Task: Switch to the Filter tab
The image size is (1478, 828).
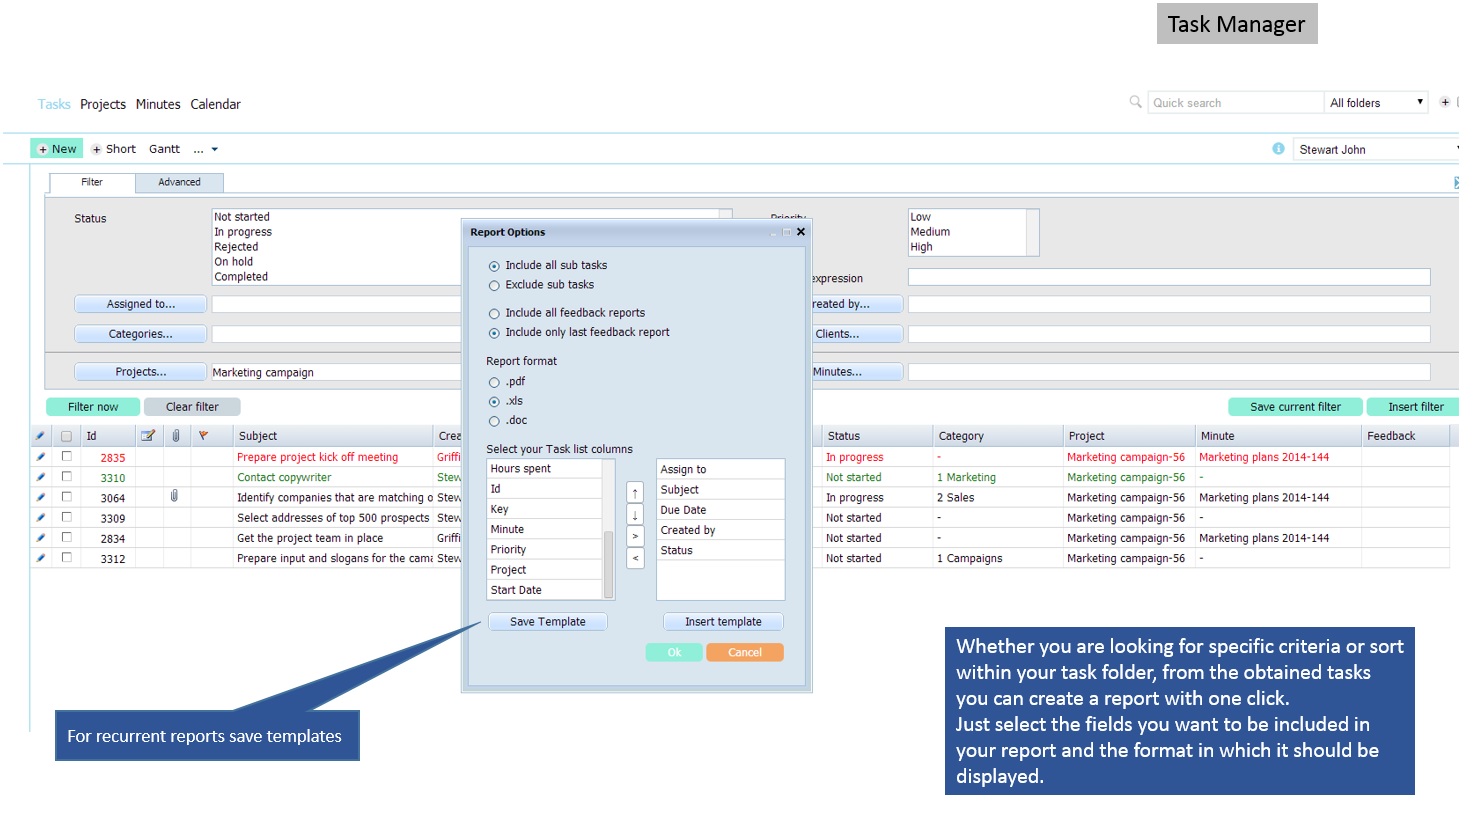Action: click(92, 182)
